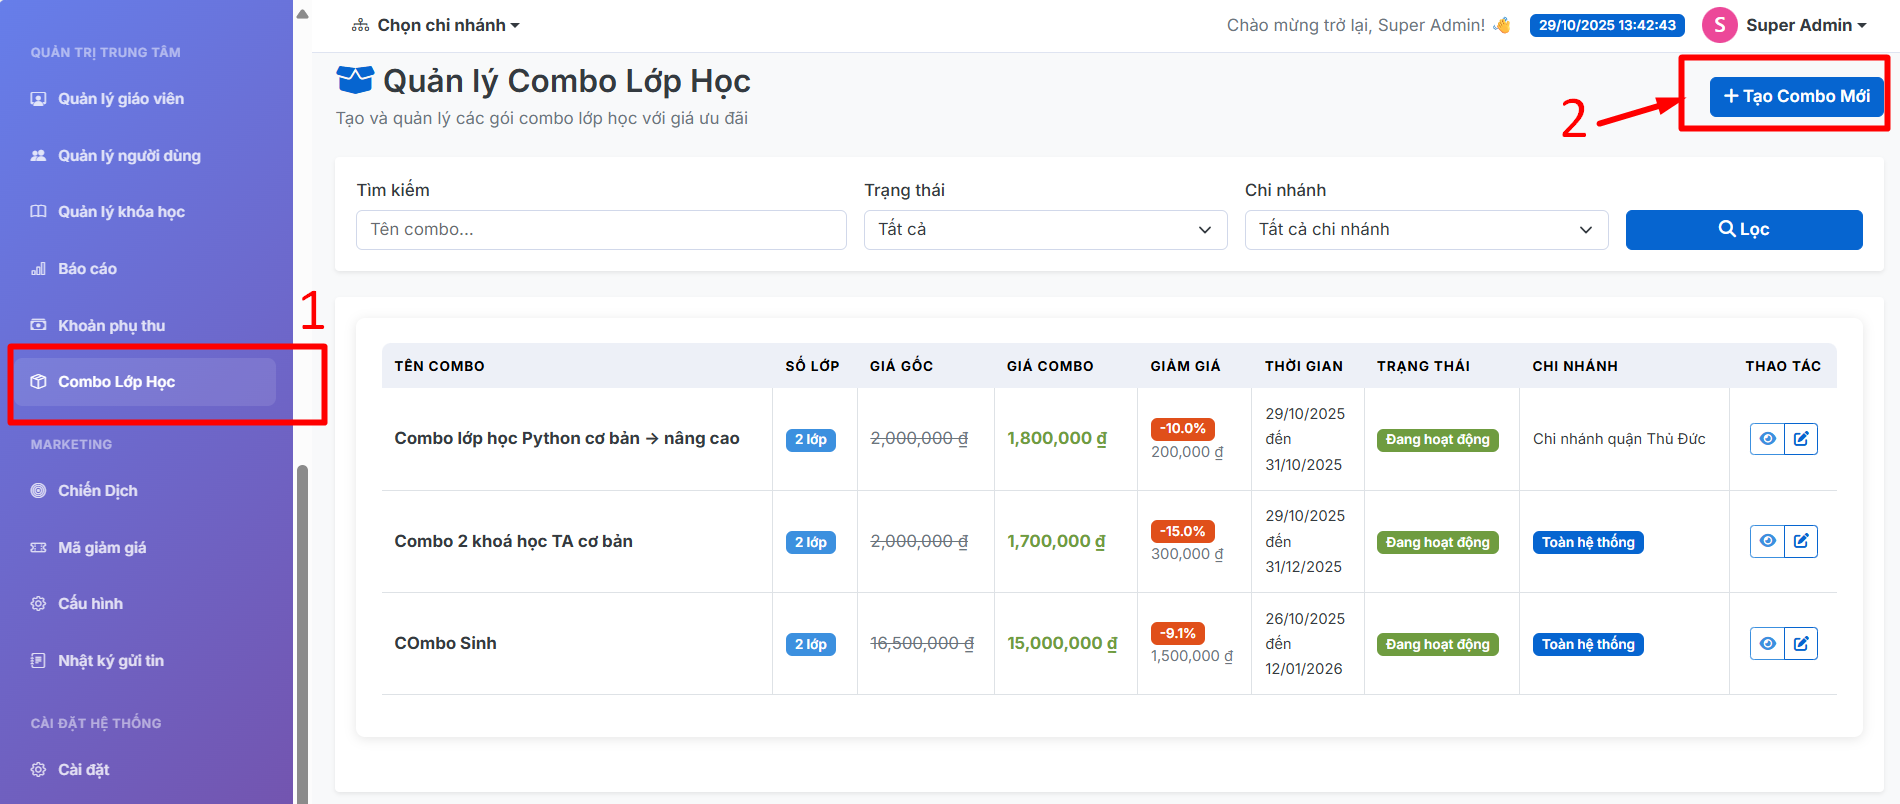View details of Combo lớp học Python eye icon
The height and width of the screenshot is (804, 1900).
[x=1767, y=439]
